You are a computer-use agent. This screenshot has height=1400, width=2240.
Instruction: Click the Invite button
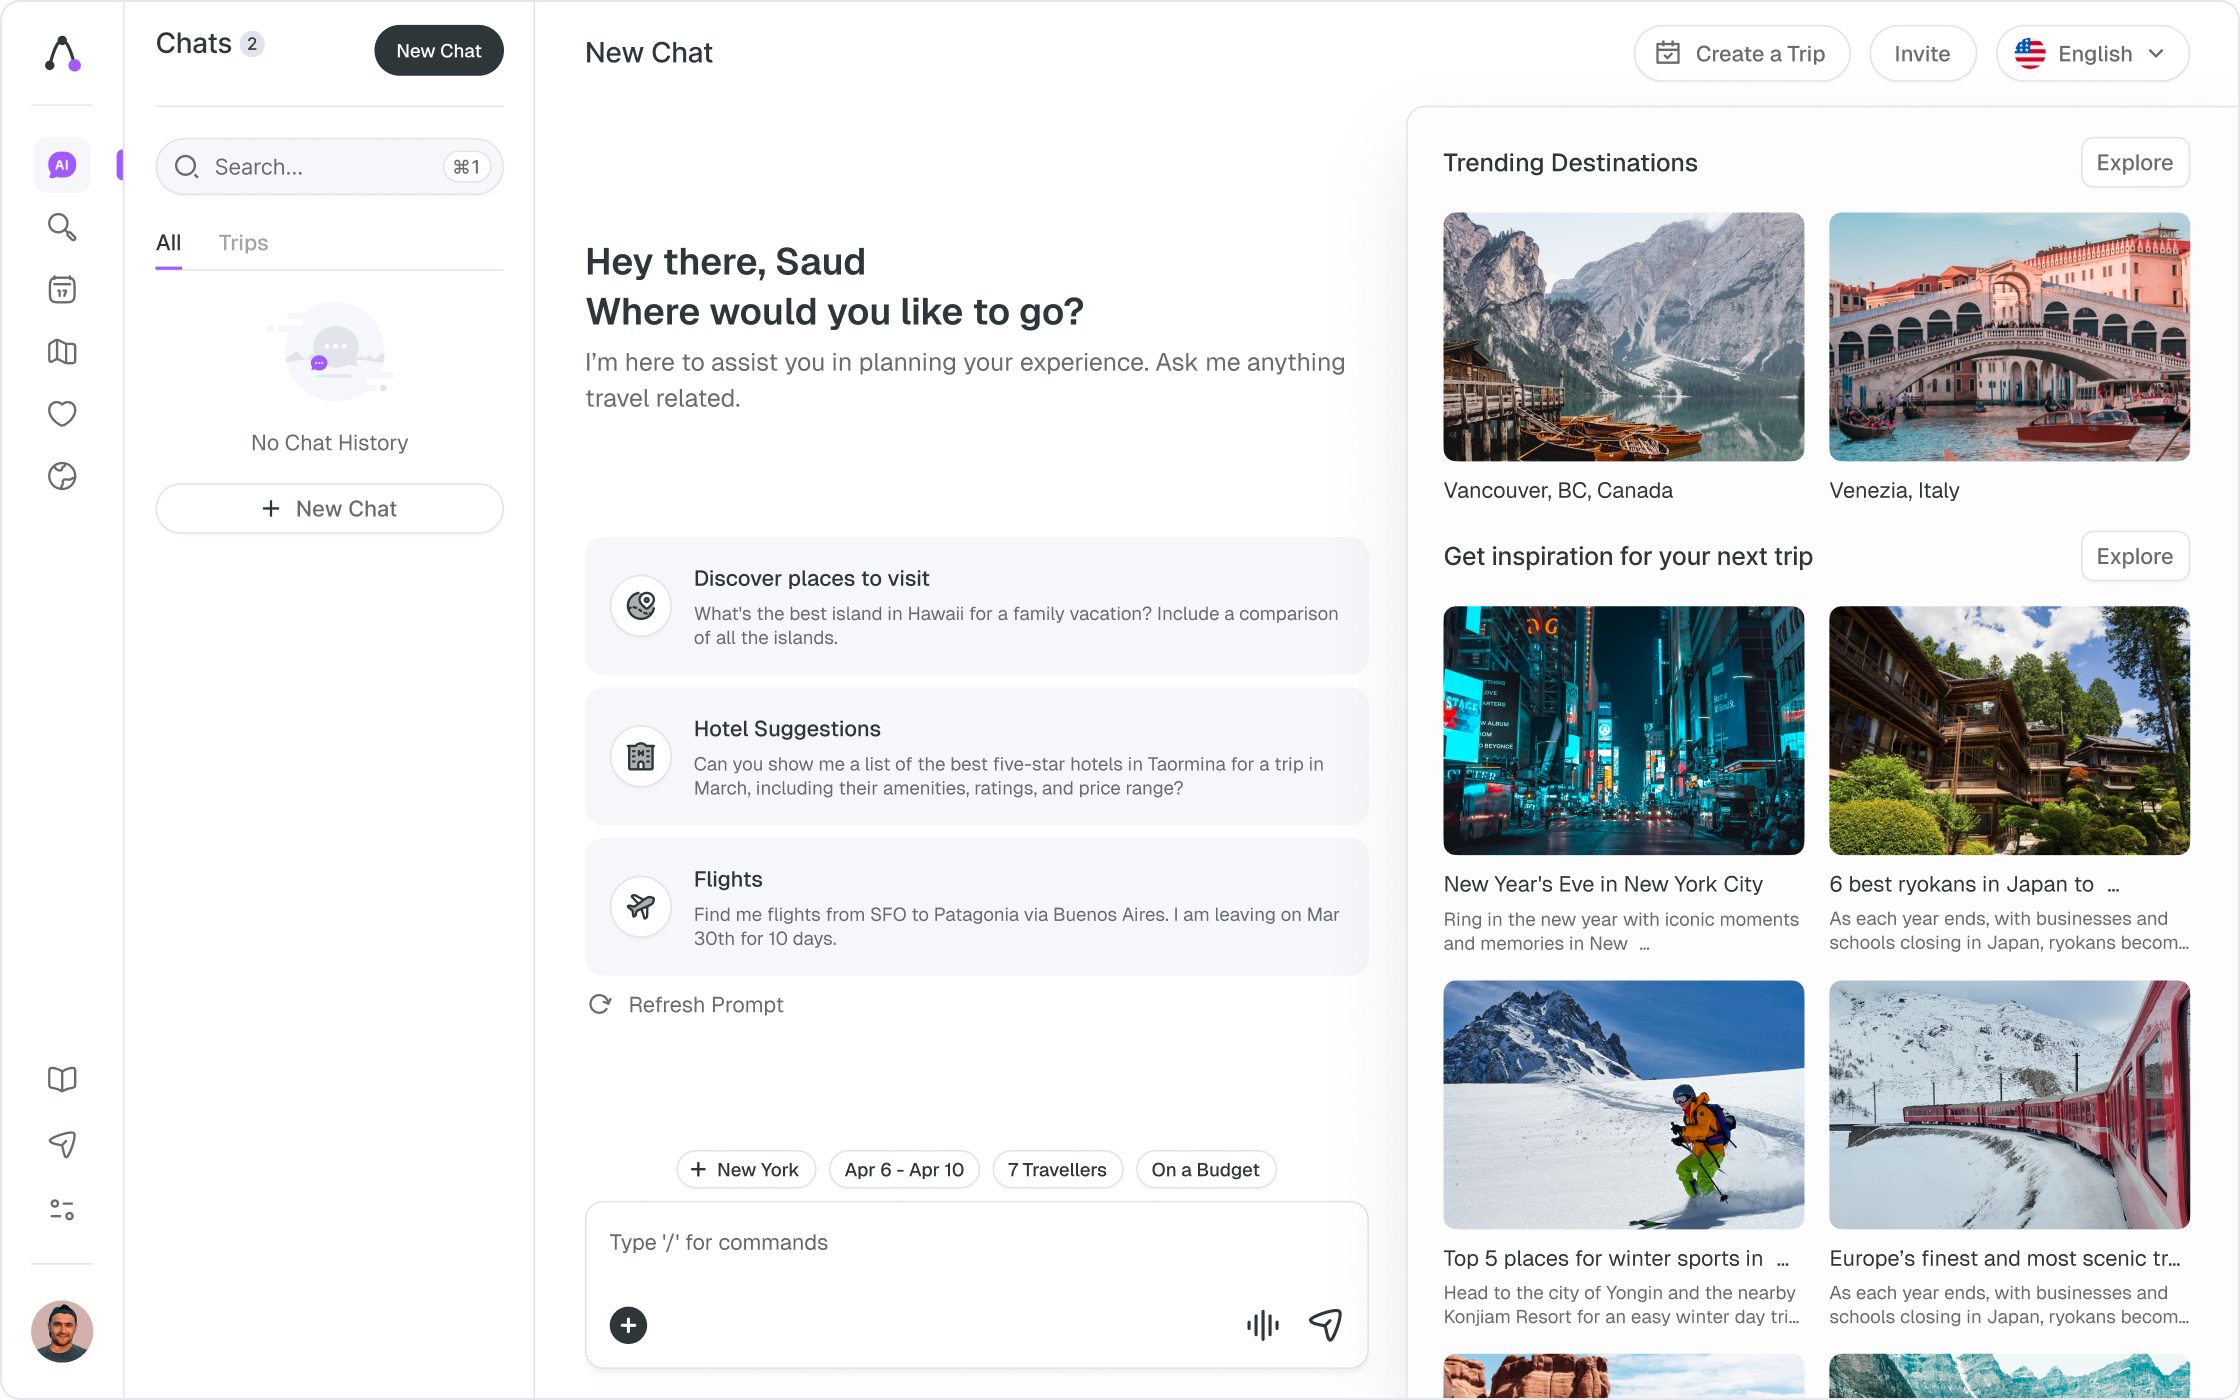(x=1922, y=54)
